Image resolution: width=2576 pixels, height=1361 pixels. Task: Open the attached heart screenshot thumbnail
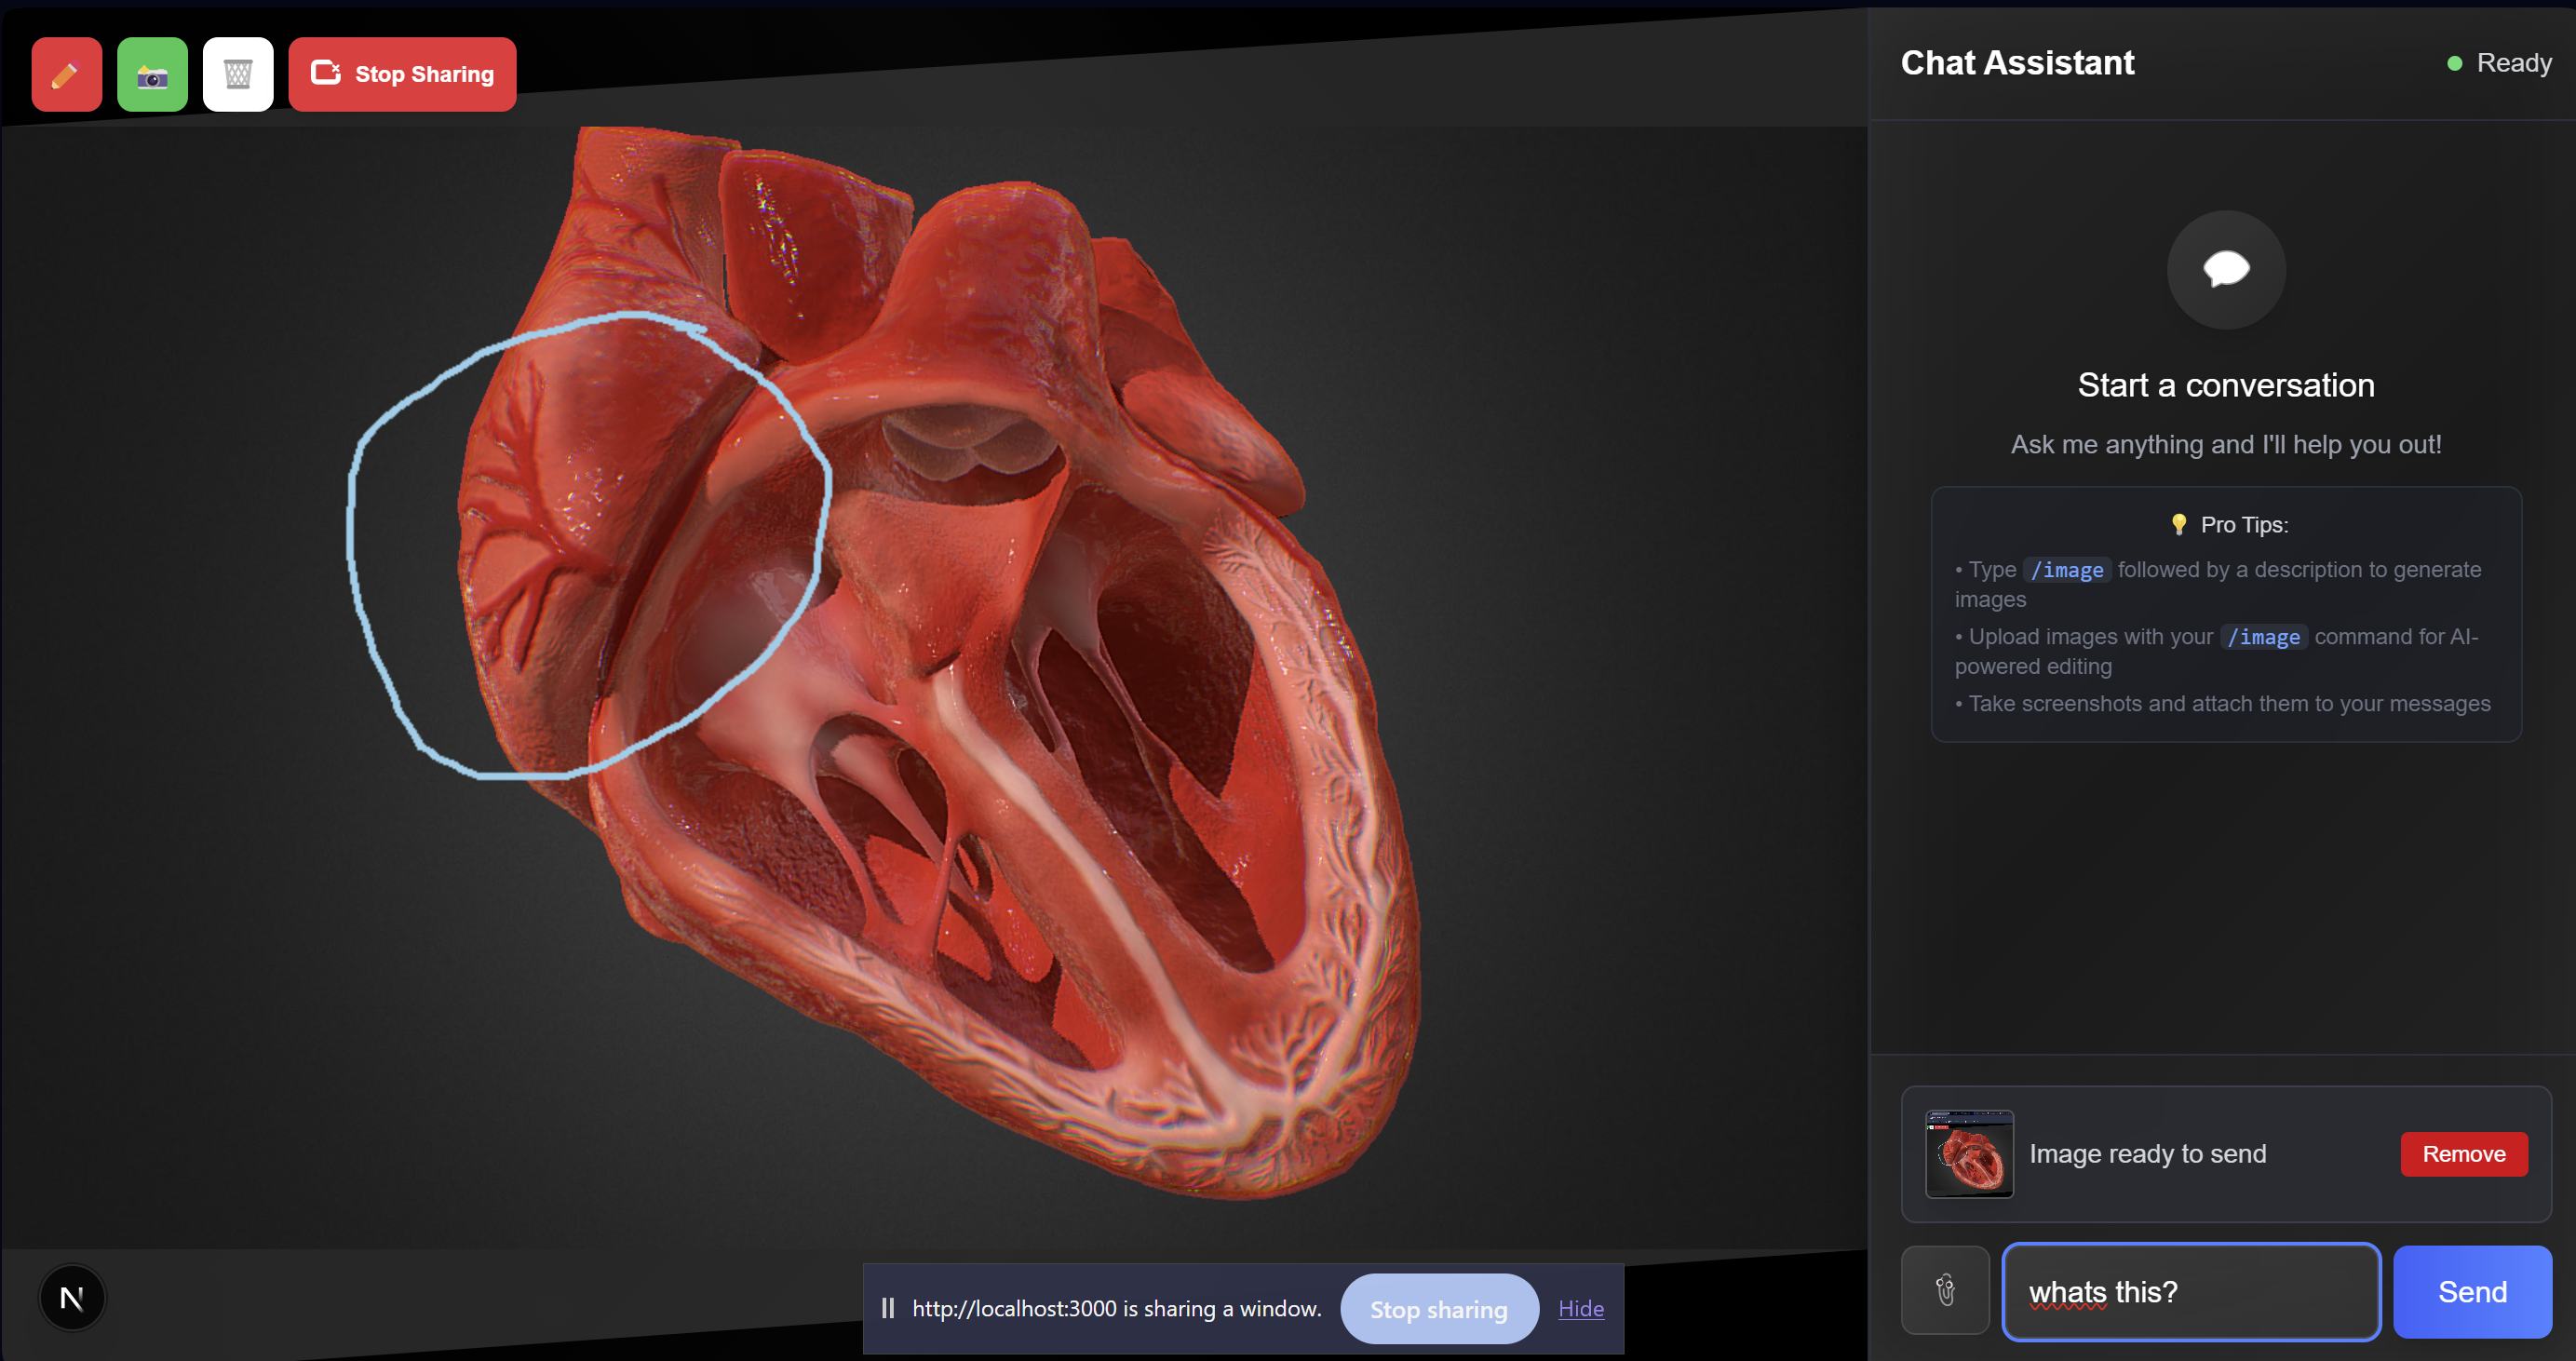[x=1968, y=1154]
